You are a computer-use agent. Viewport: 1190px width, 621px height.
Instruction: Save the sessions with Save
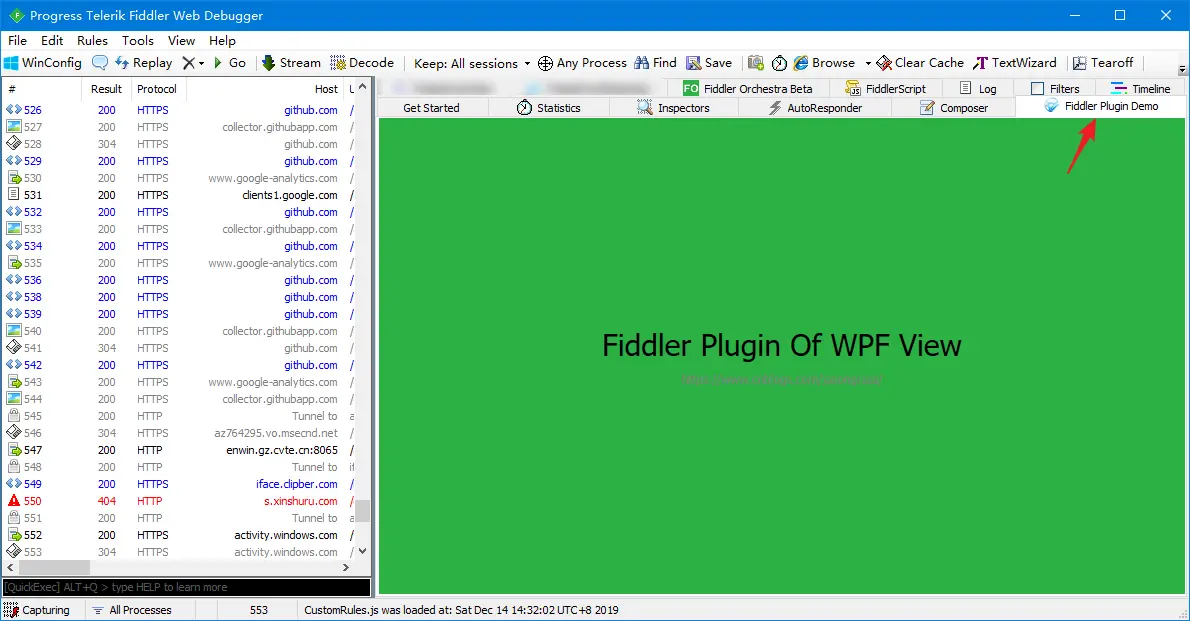tap(709, 63)
